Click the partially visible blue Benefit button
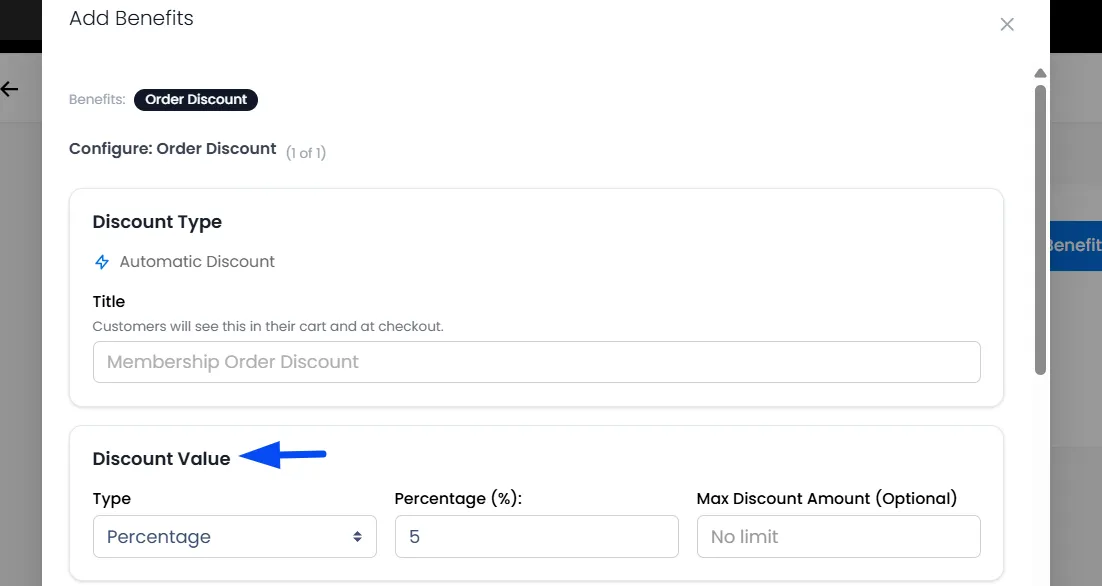This screenshot has height=586, width=1102. pyautogui.click(x=1075, y=245)
